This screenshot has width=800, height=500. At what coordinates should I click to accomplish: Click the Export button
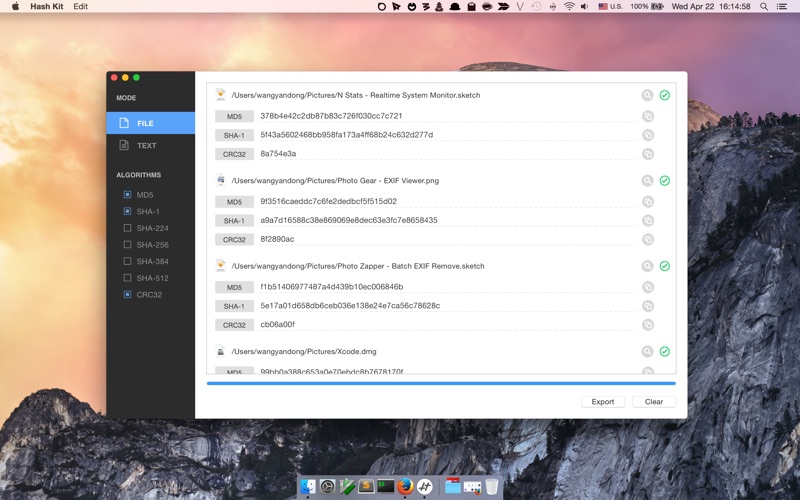click(x=603, y=402)
